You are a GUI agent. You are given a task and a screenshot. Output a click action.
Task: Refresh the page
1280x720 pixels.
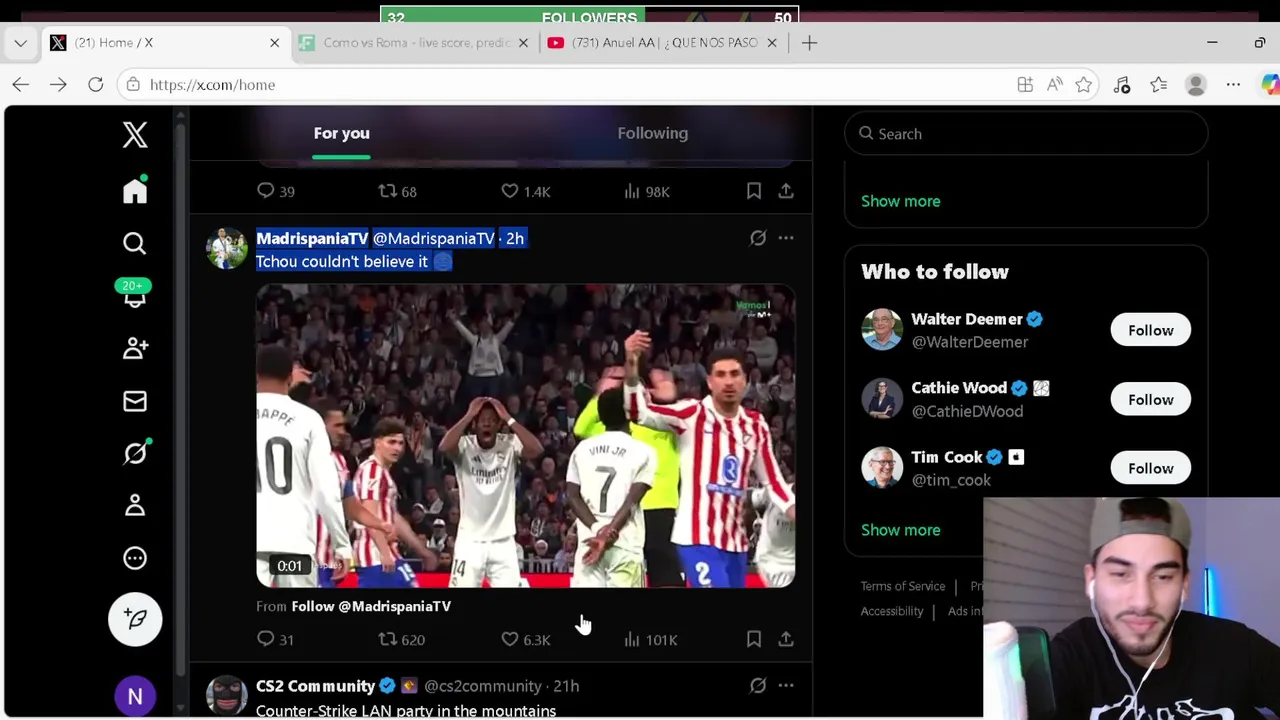96,85
